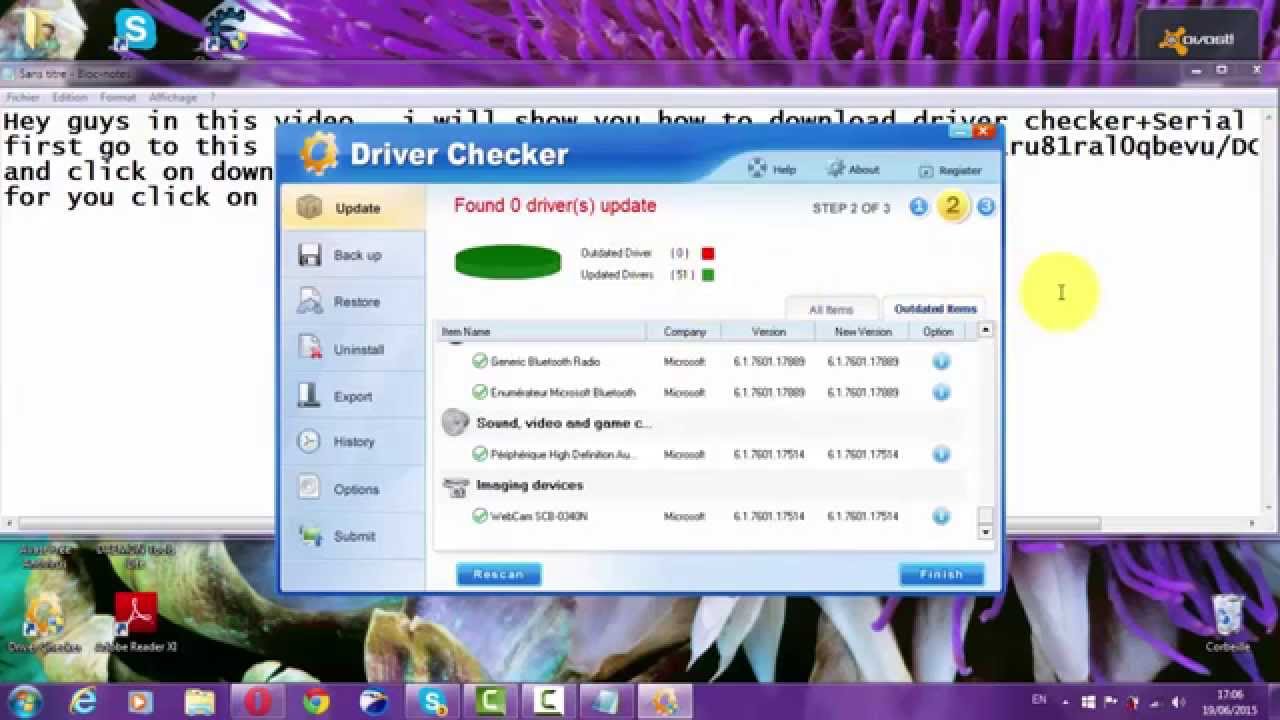Click the Rescan button

[x=498, y=574]
